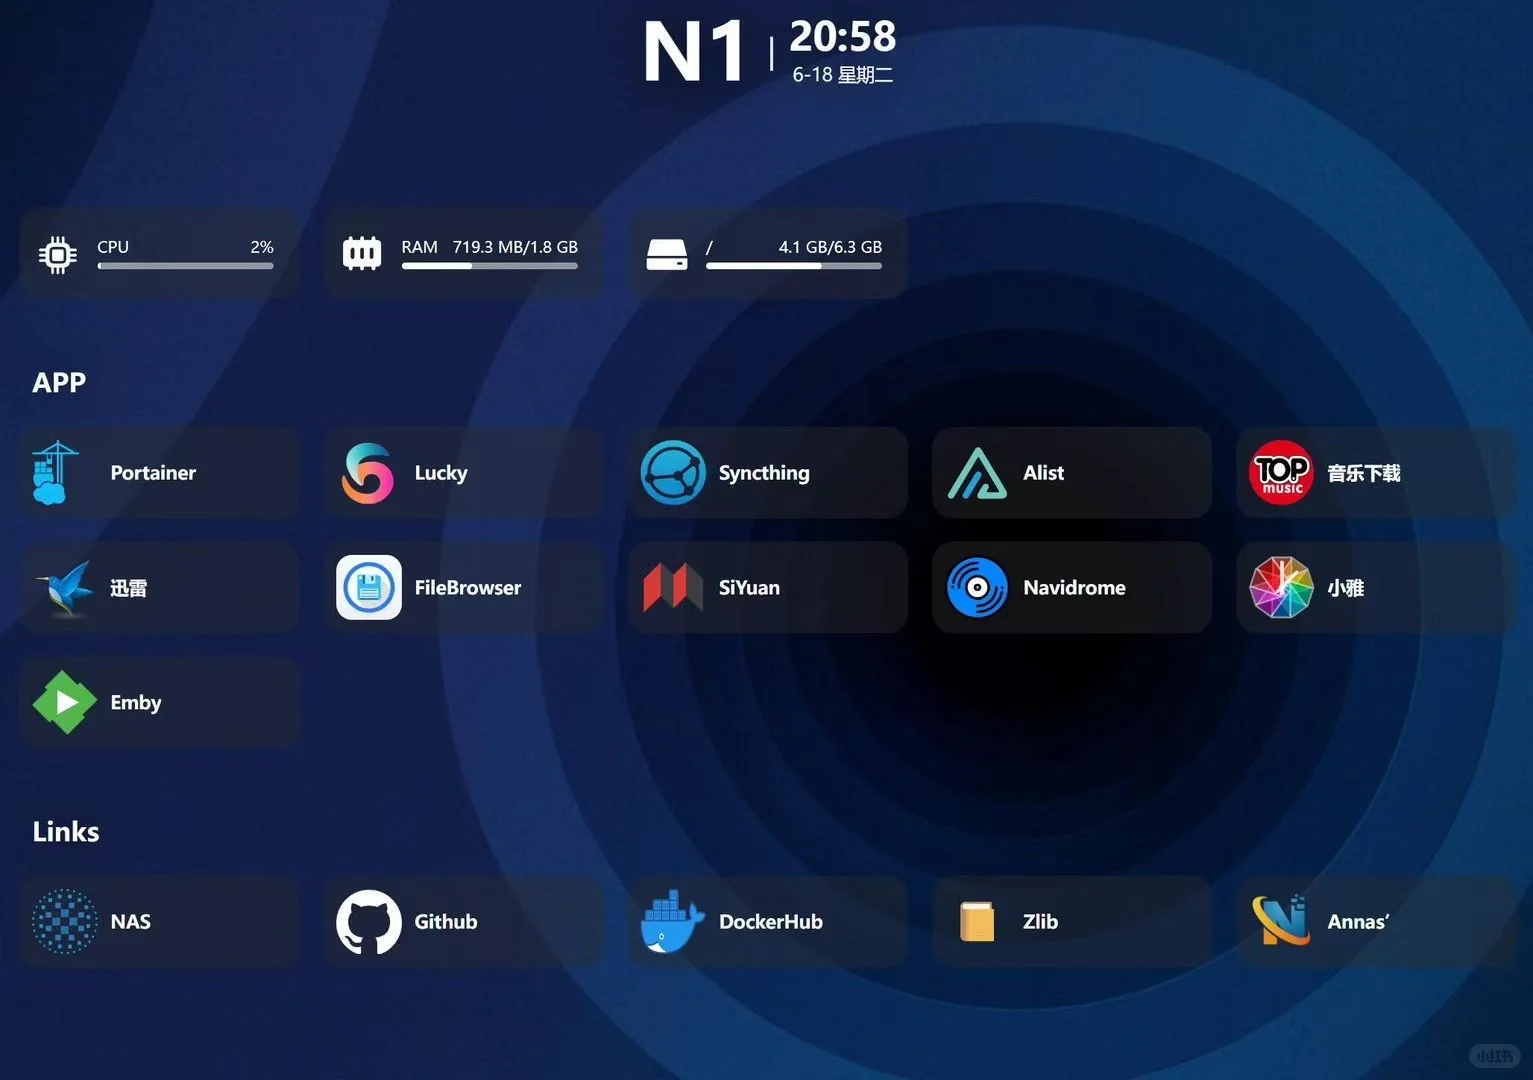Launch Syncthing by its name

(x=764, y=473)
